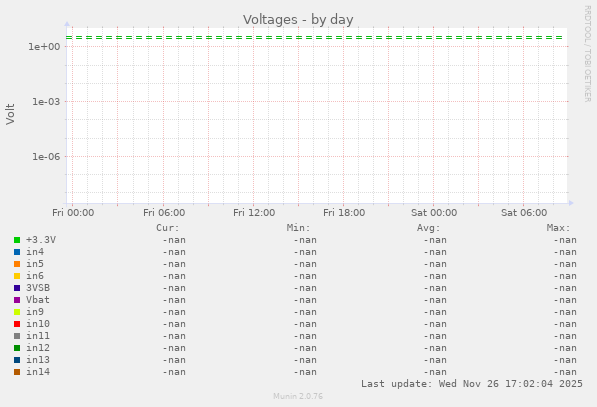Click the in10 red legend swatch

[17, 324]
